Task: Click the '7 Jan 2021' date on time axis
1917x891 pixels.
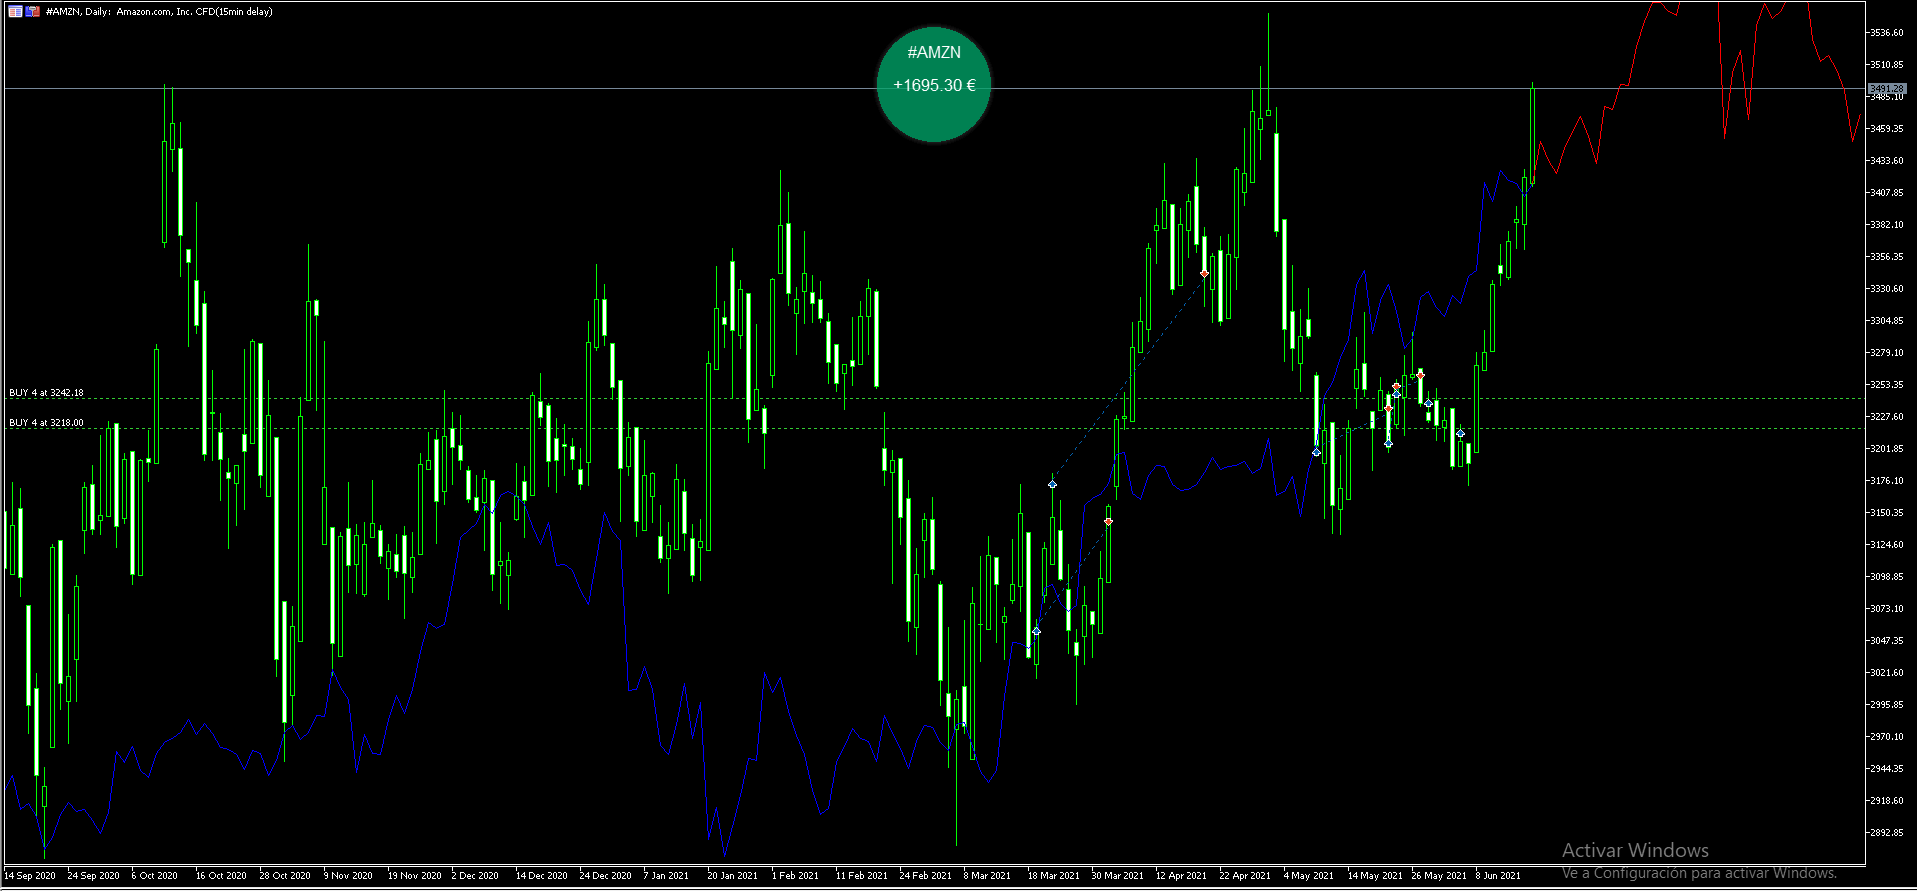Action: pyautogui.click(x=667, y=876)
